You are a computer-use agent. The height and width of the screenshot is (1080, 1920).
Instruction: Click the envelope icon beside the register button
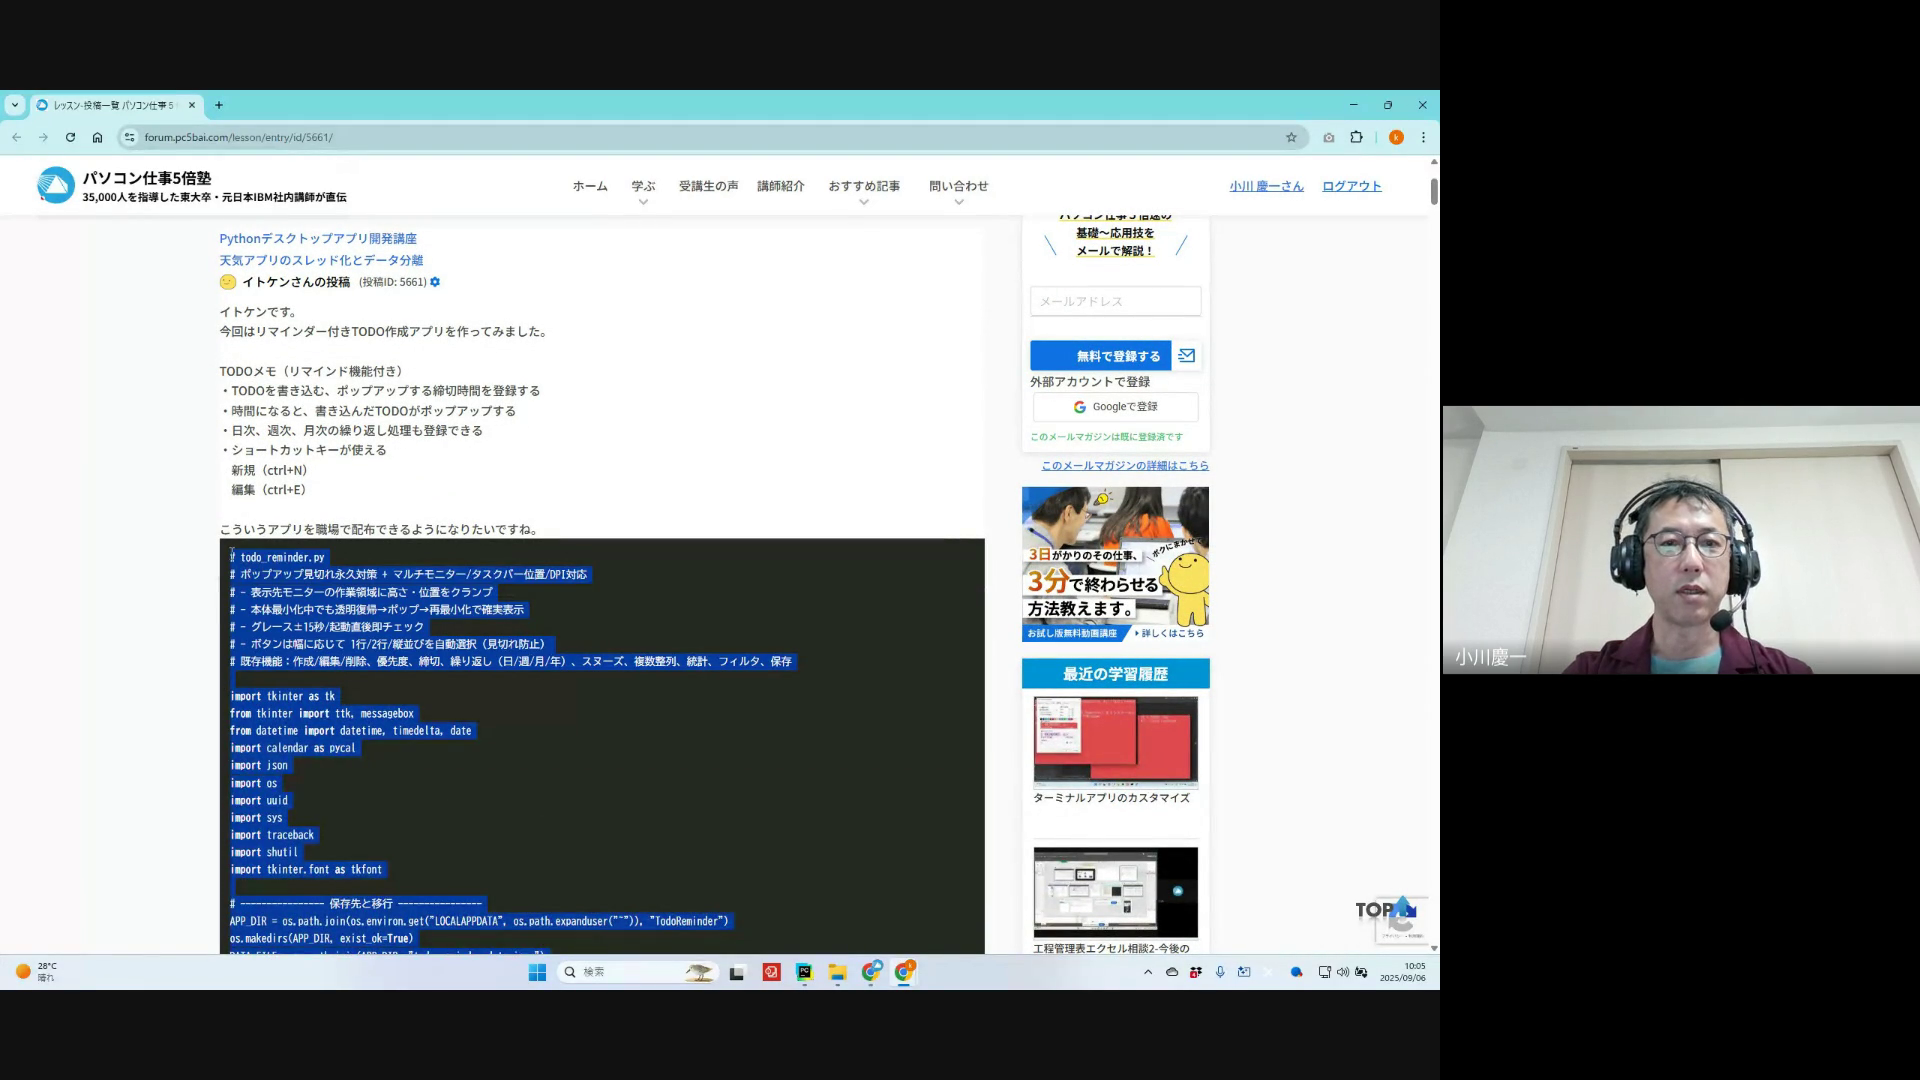click(1186, 355)
